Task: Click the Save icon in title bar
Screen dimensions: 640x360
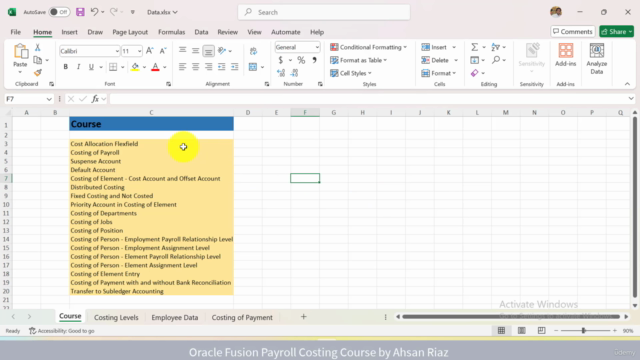Action: tap(80, 12)
